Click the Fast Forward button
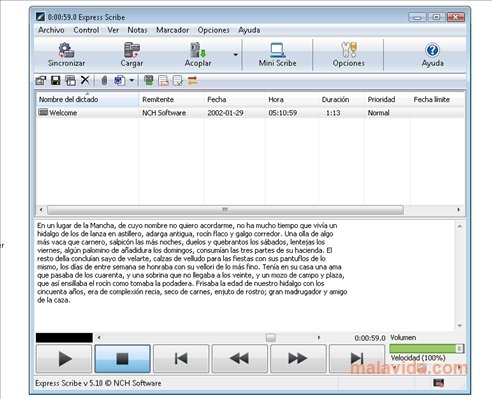Viewport: 492px width, 399px height. [x=298, y=359]
